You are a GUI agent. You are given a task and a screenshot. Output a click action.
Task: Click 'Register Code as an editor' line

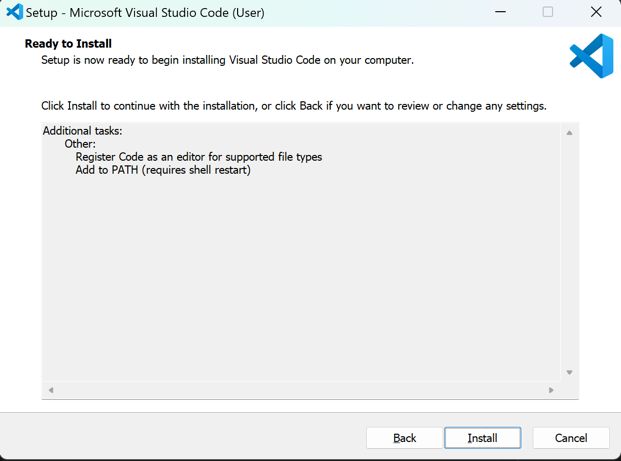198,157
